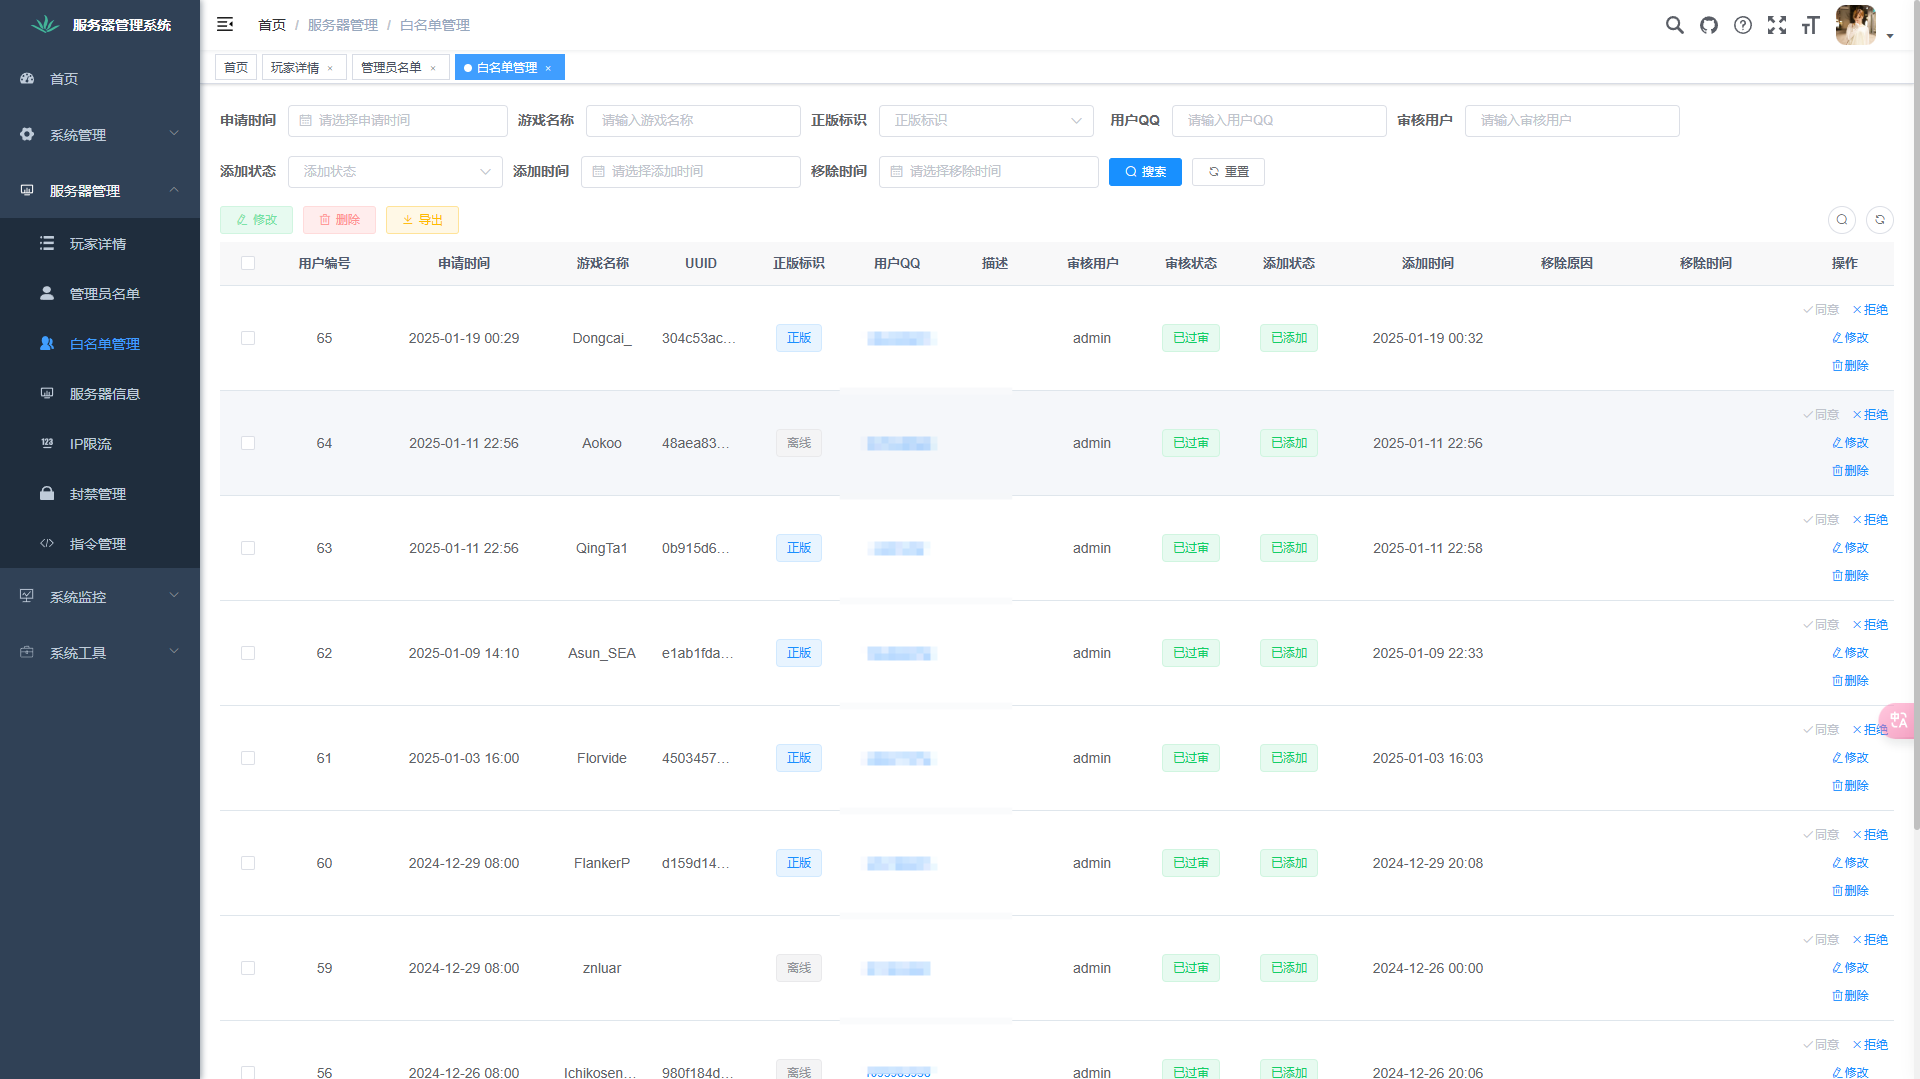
Task: Tick the checkbox for user 65 row
Action: [x=248, y=338]
